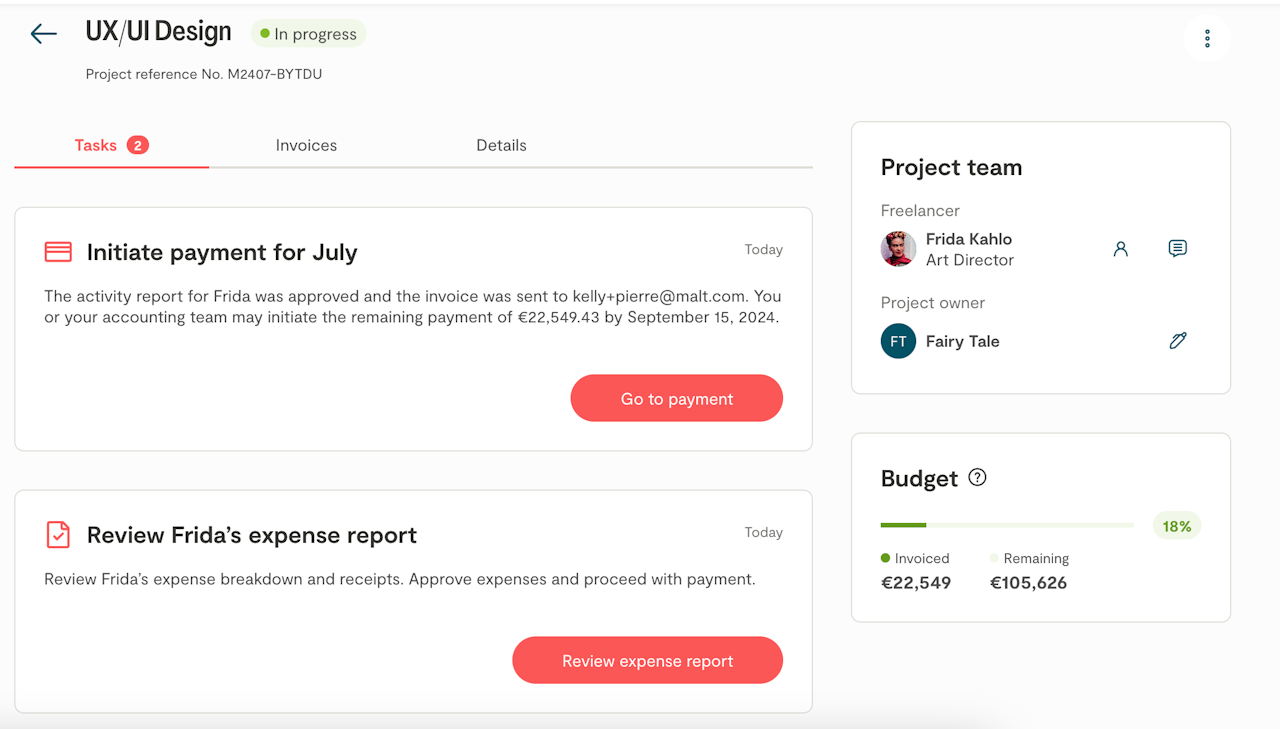Click the payment card icon
The image size is (1280, 729).
(58, 252)
